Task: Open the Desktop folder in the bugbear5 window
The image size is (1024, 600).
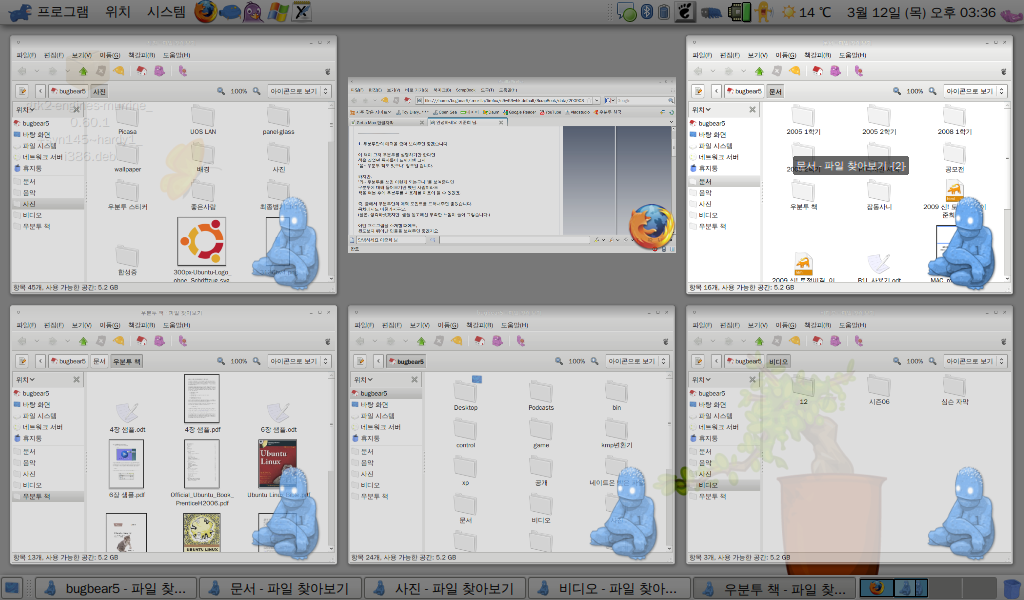Action: (466, 395)
